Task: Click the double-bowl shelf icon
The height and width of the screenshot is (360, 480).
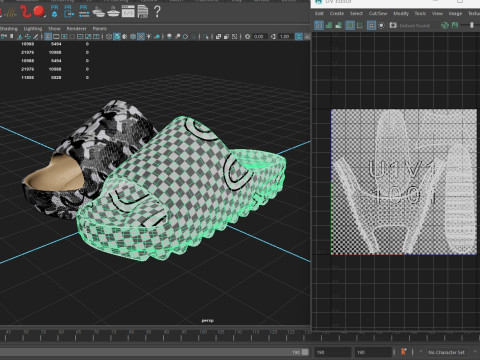Action: tap(99, 12)
